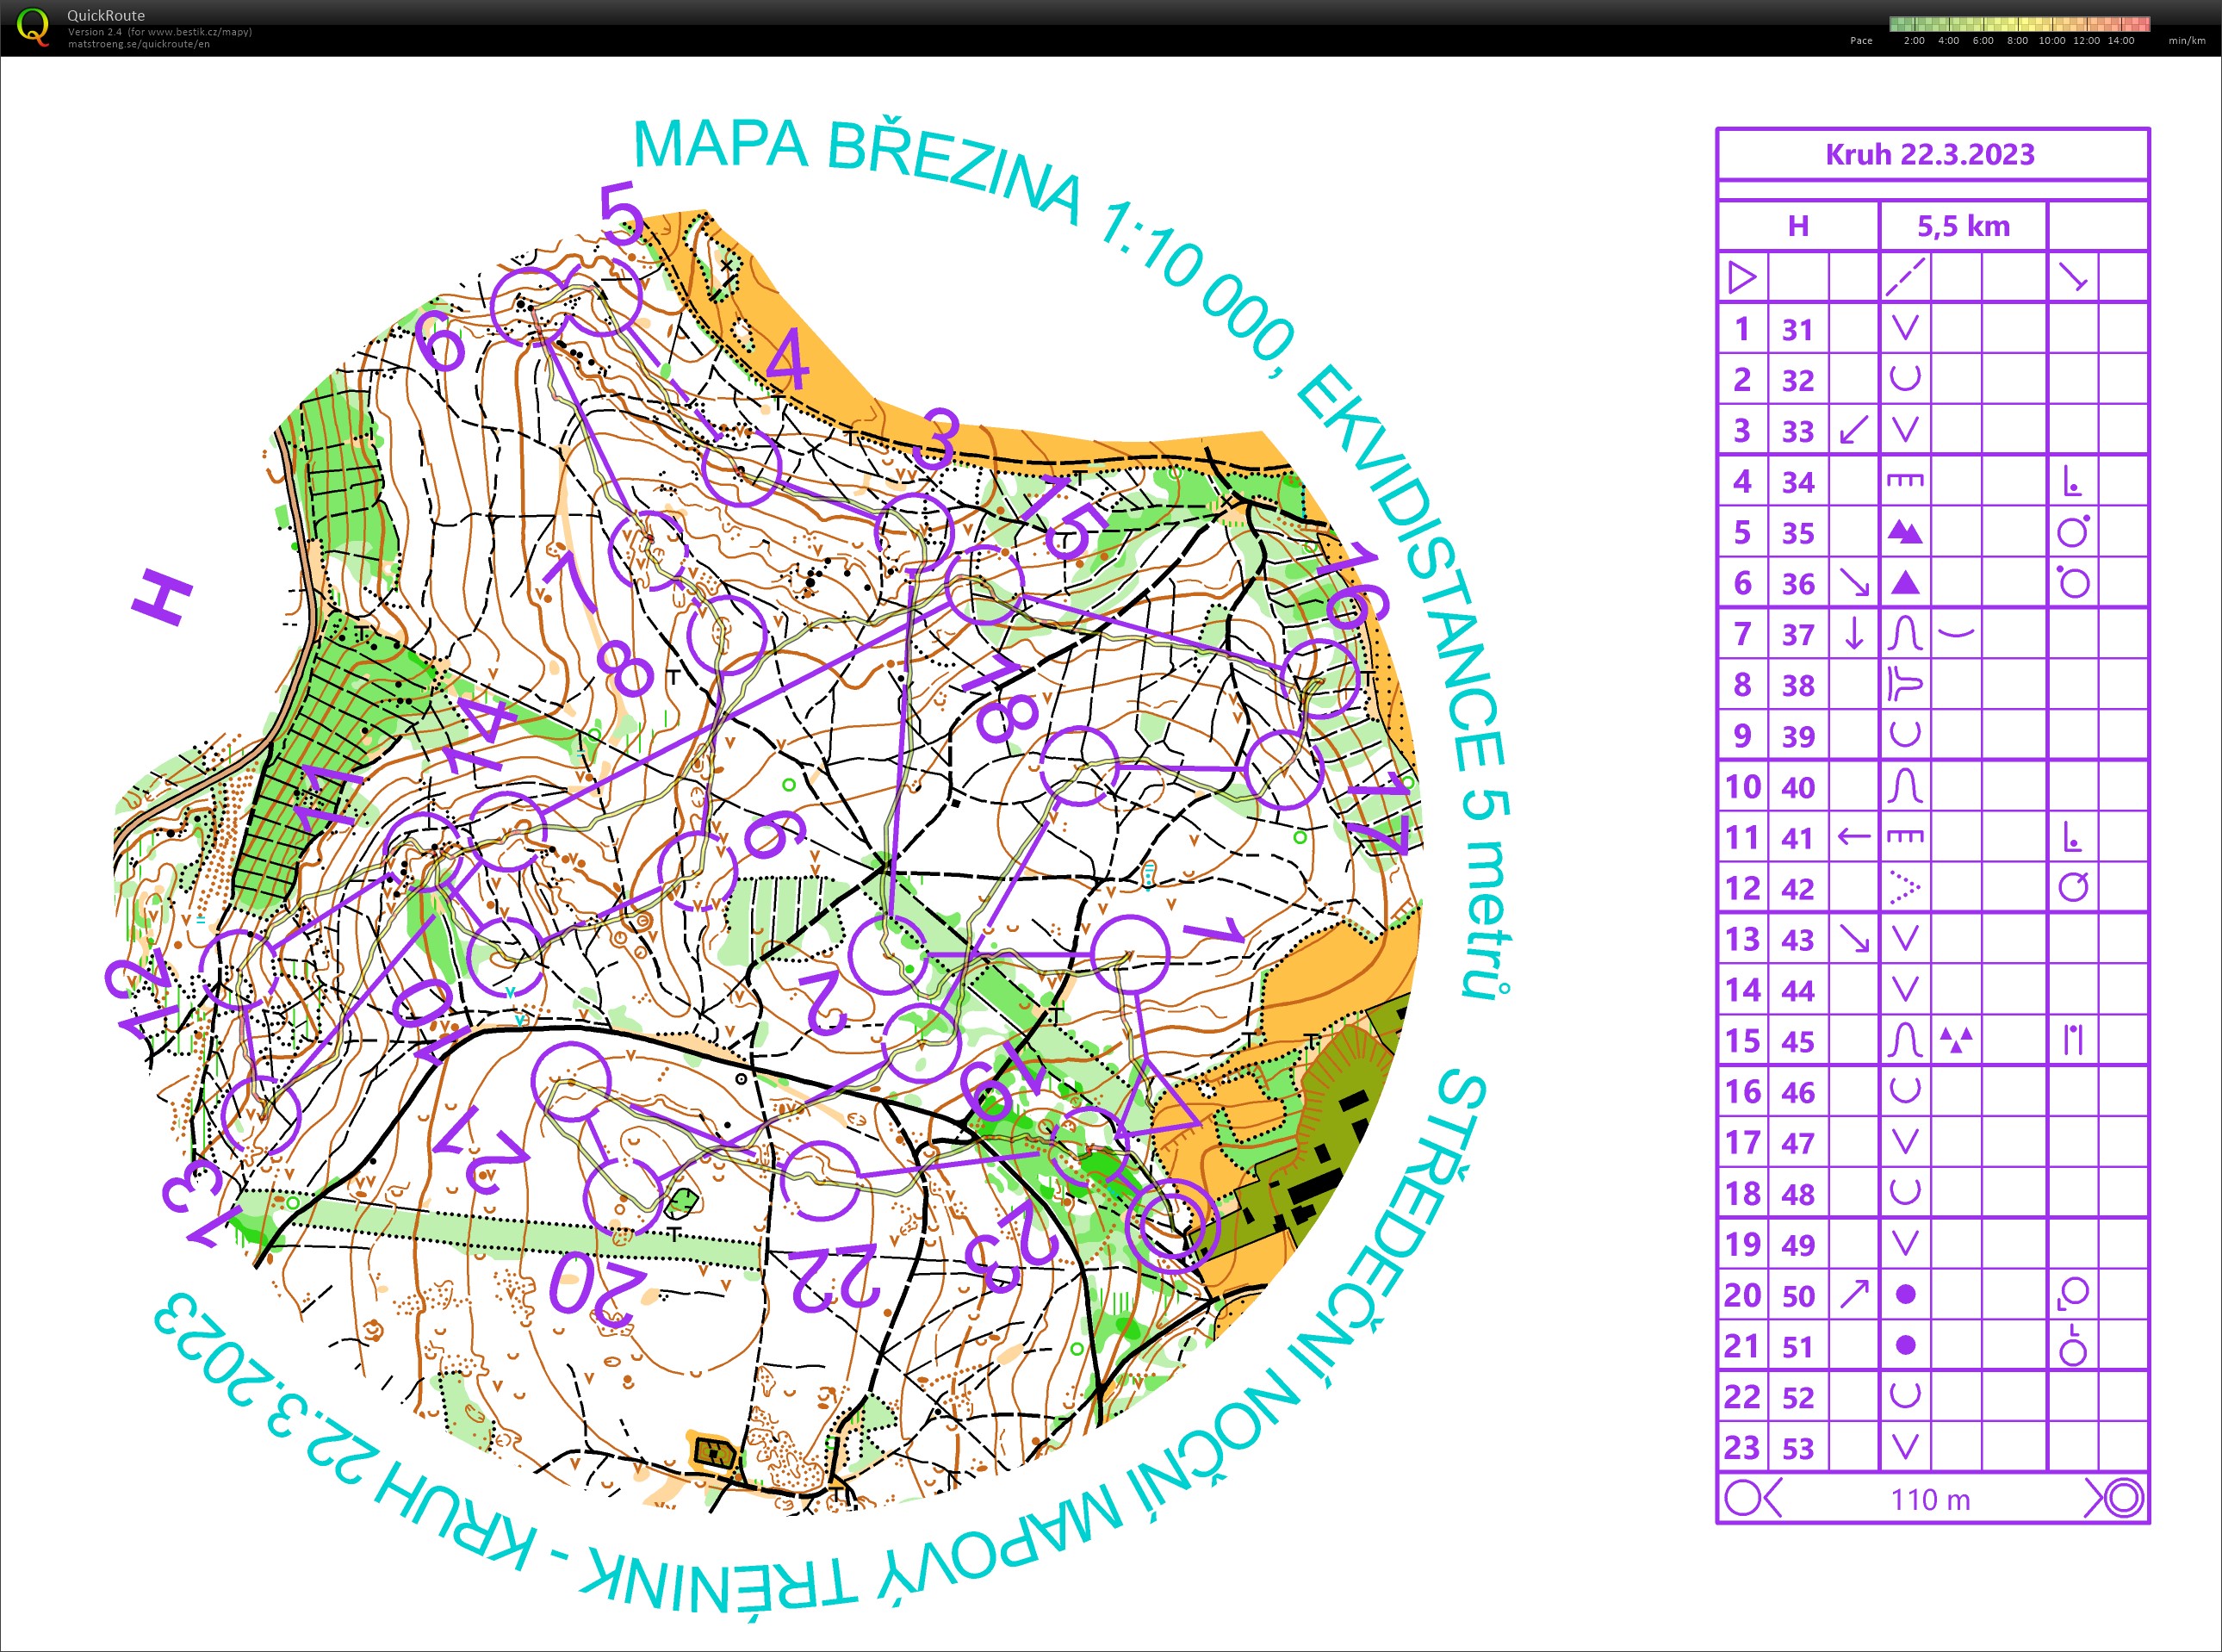Image resolution: width=2222 pixels, height=1652 pixels.
Task: Click the control code 53 cell
Action: [x=1797, y=1448]
